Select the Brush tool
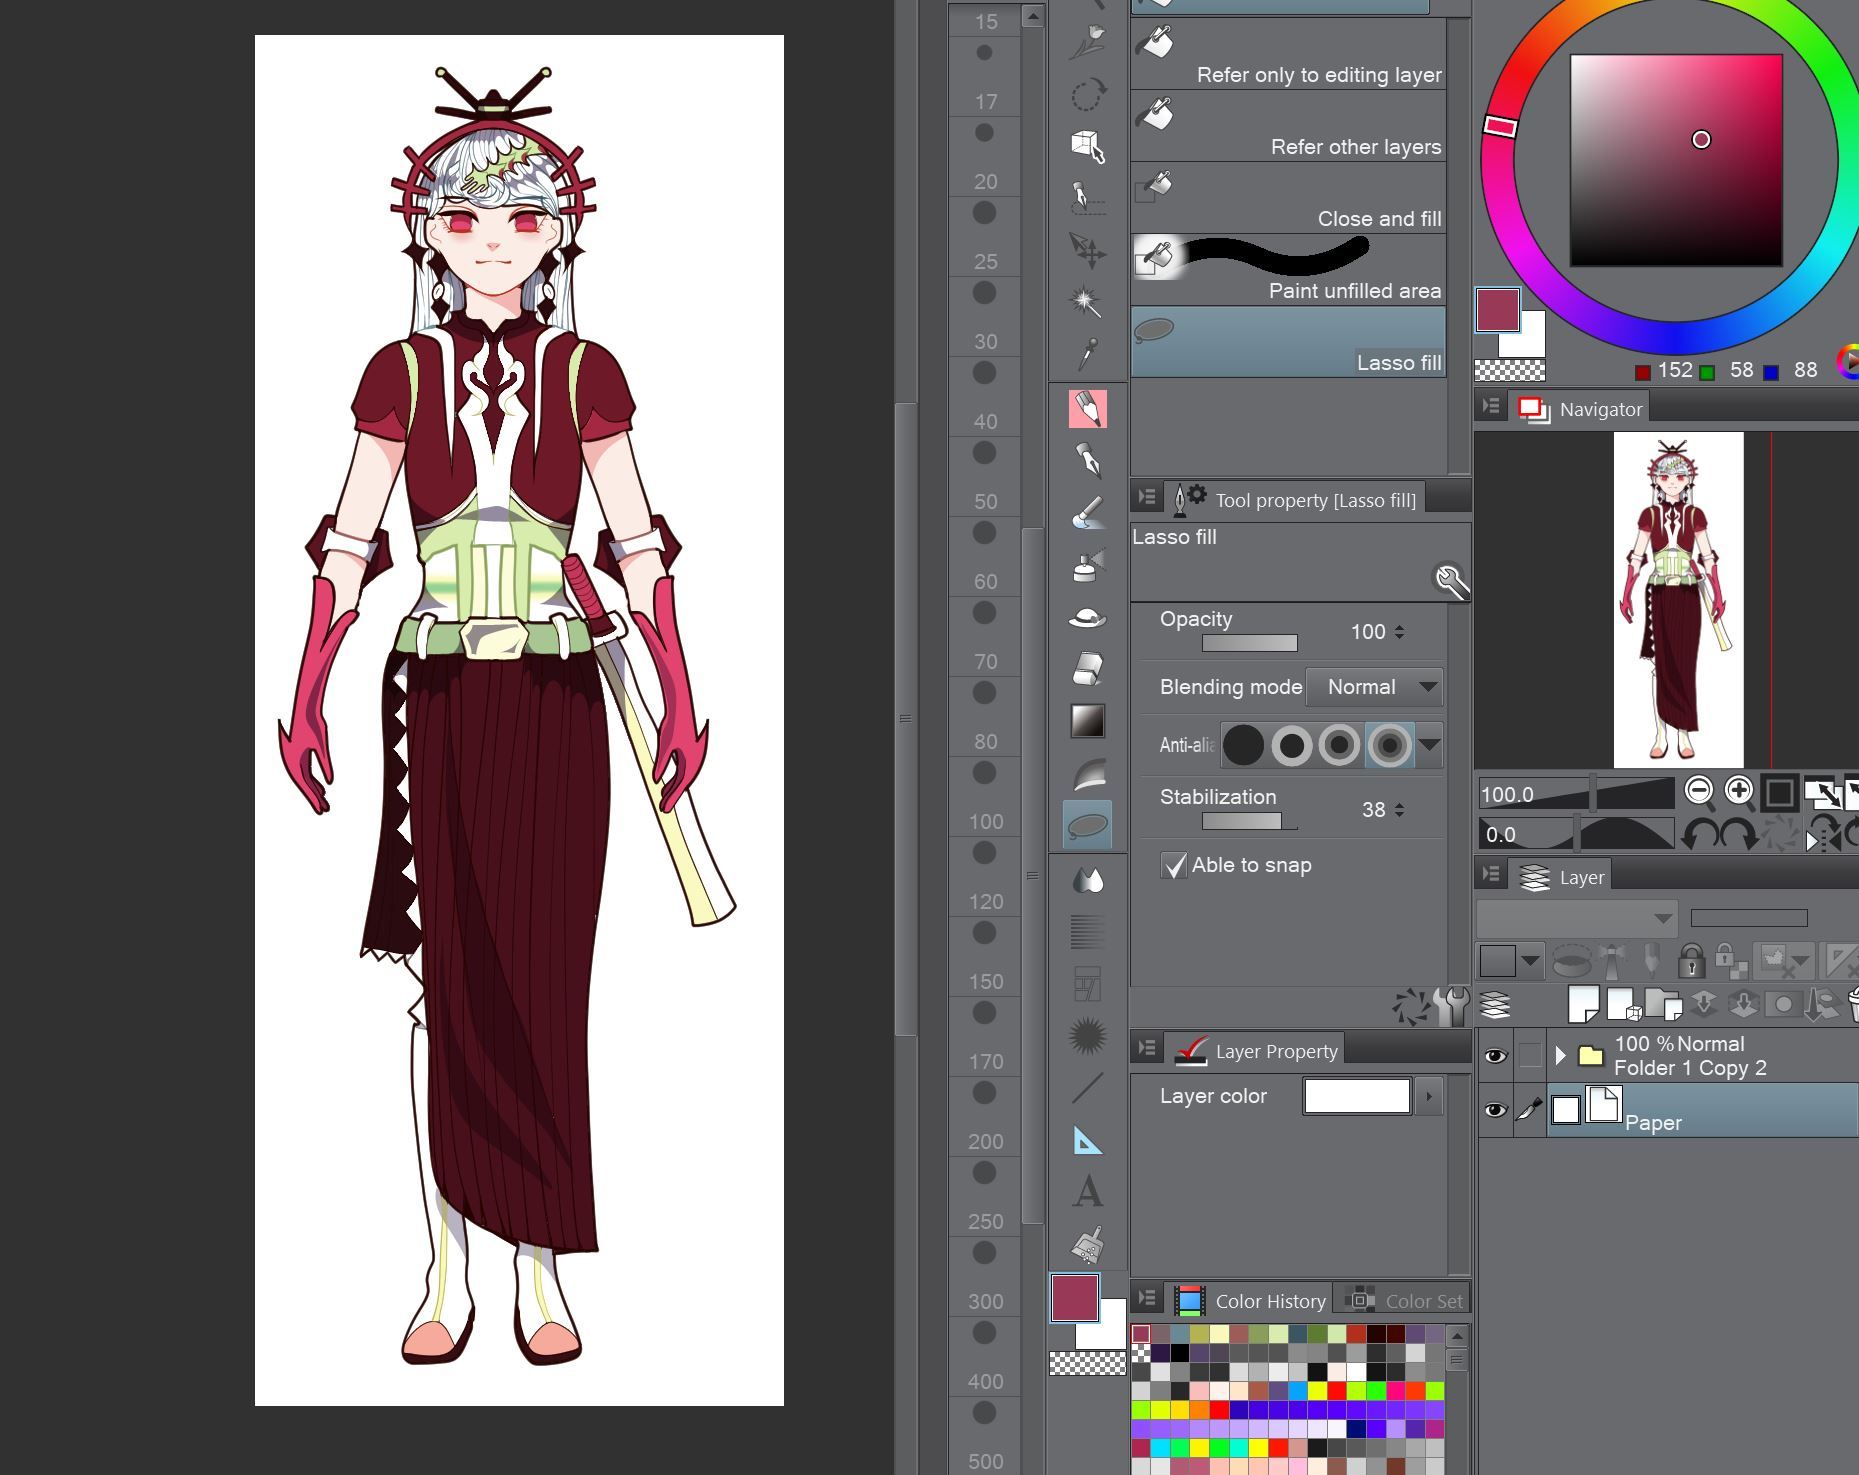This screenshot has width=1859, height=1475. (1088, 513)
